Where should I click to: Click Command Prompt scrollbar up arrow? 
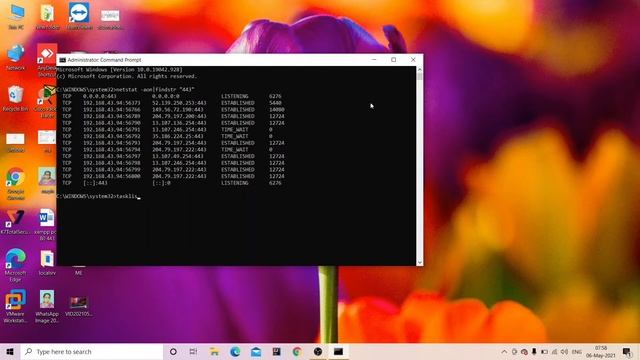420,70
